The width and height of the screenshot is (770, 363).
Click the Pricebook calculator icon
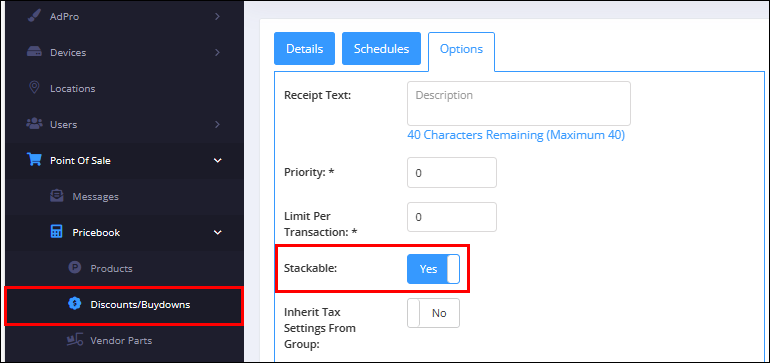[x=56, y=232]
